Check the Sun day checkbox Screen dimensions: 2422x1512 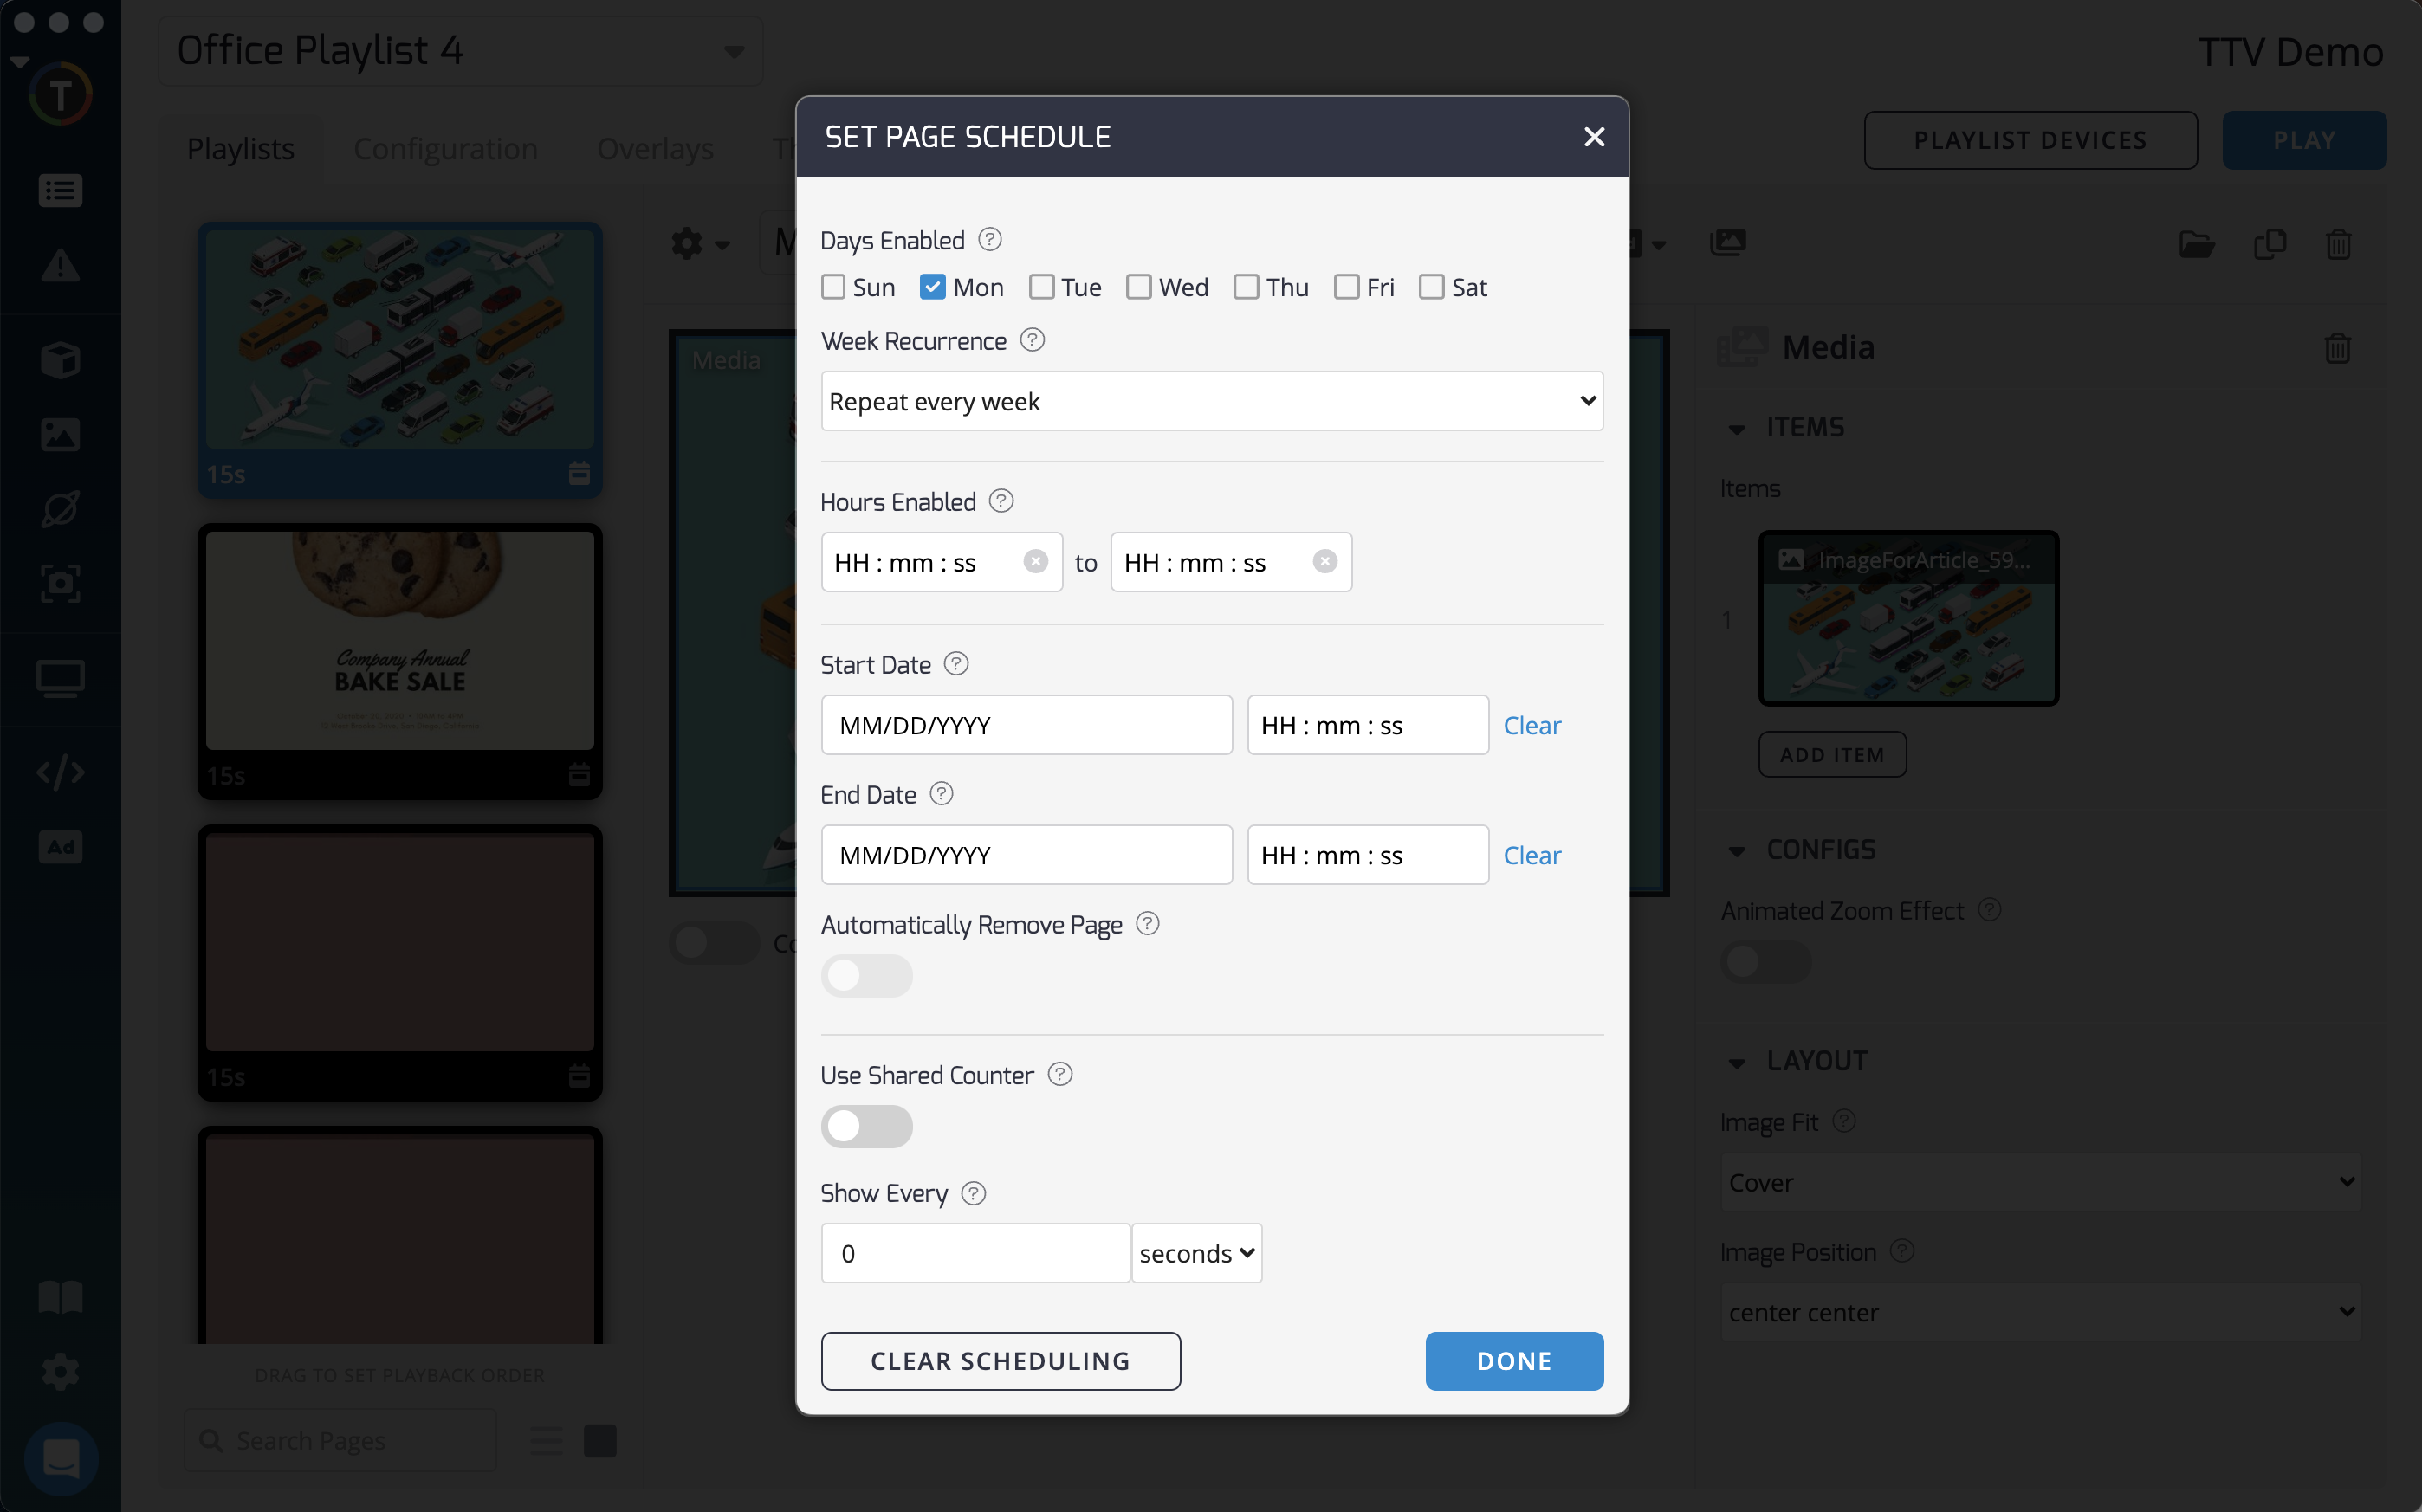tap(833, 287)
